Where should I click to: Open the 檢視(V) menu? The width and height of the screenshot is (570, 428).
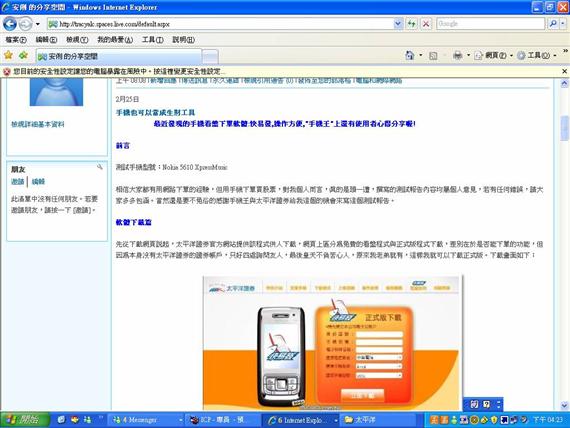(77, 40)
